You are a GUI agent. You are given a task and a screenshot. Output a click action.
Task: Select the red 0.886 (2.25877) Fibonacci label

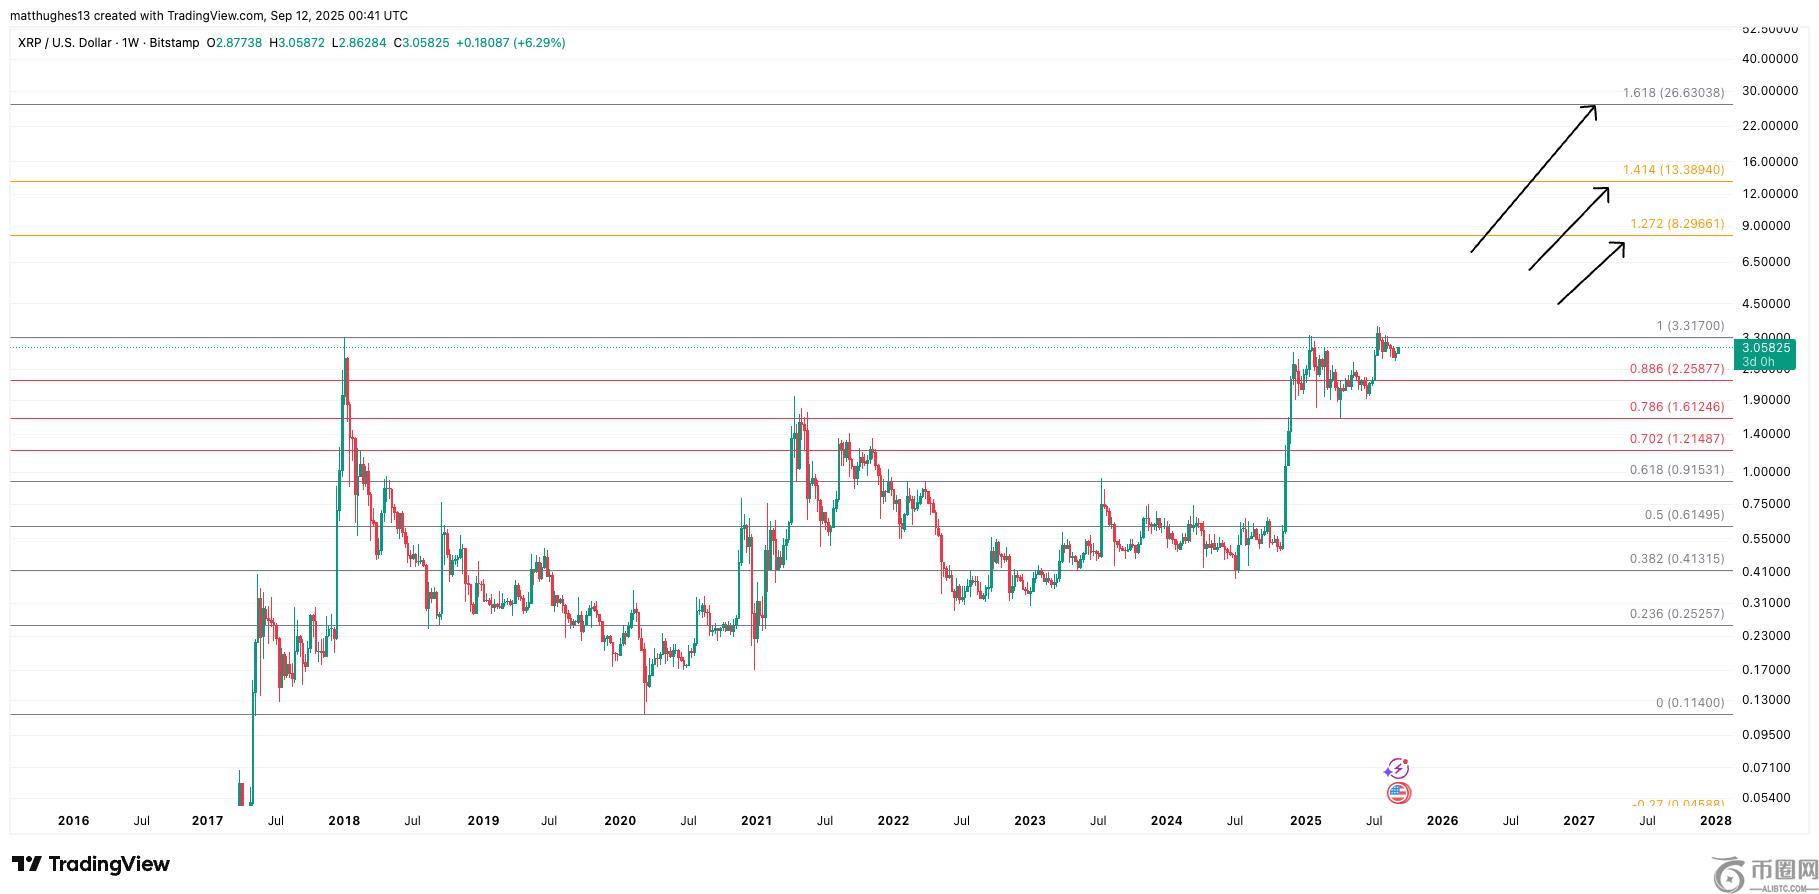click(1676, 369)
